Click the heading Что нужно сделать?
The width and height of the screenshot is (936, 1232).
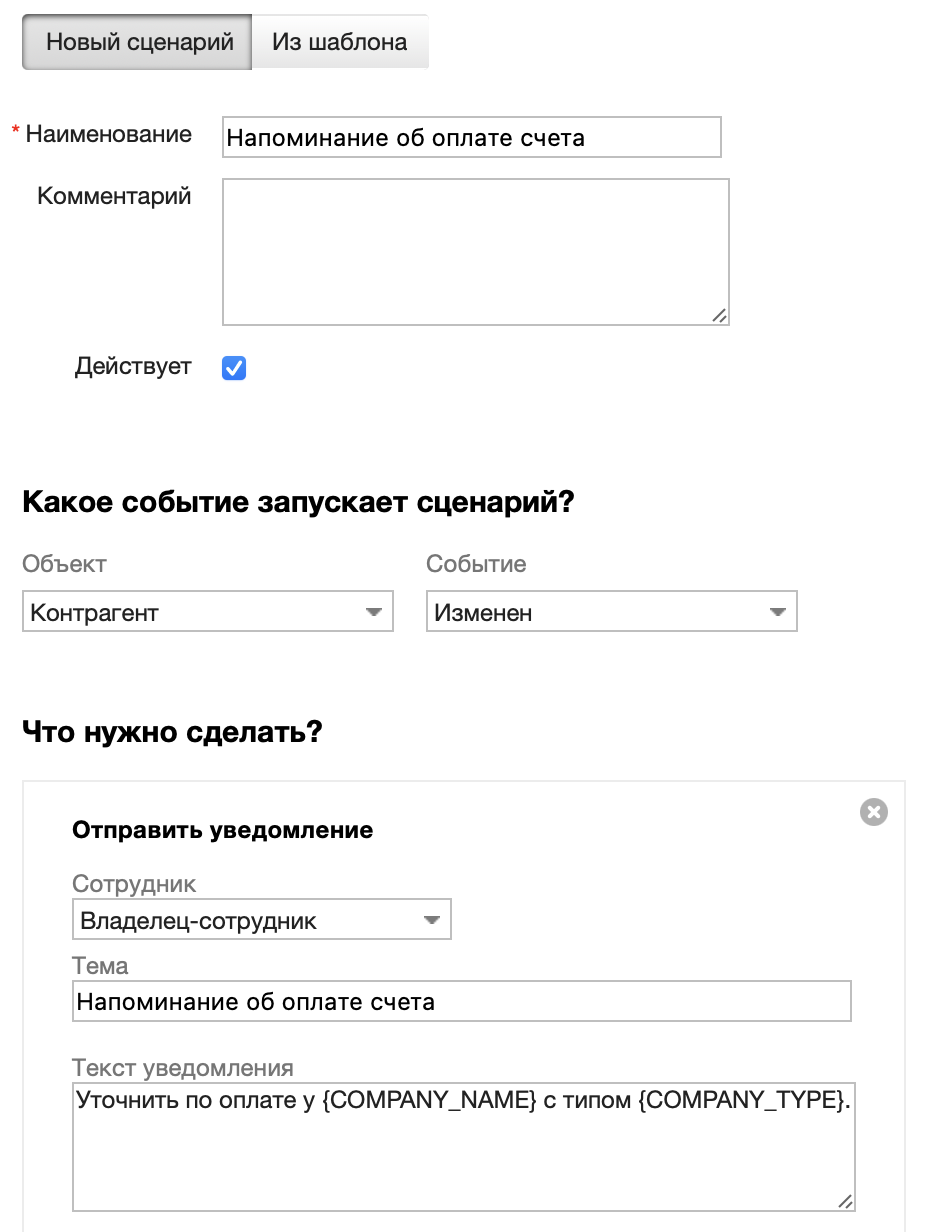pos(172,733)
